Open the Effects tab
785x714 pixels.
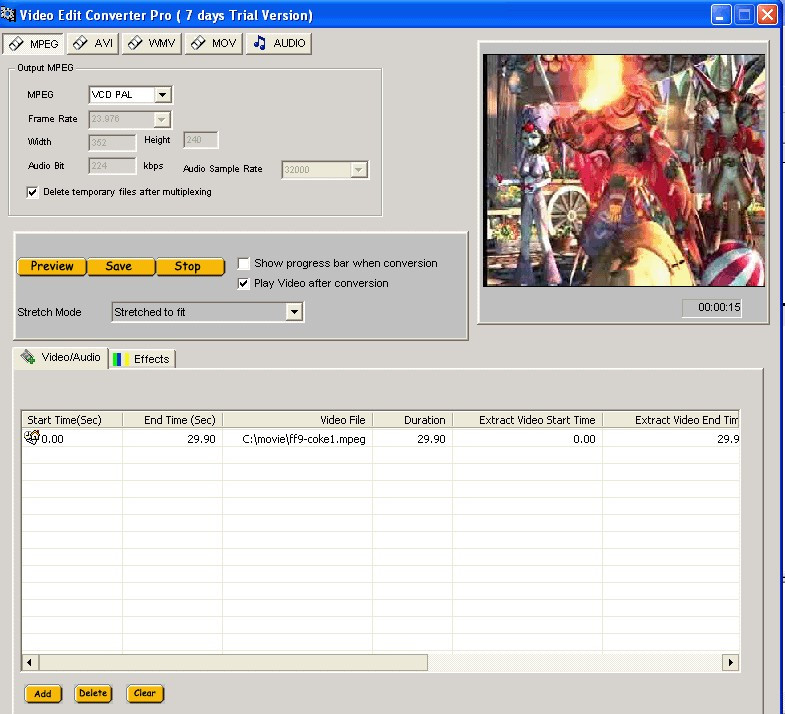coord(142,359)
